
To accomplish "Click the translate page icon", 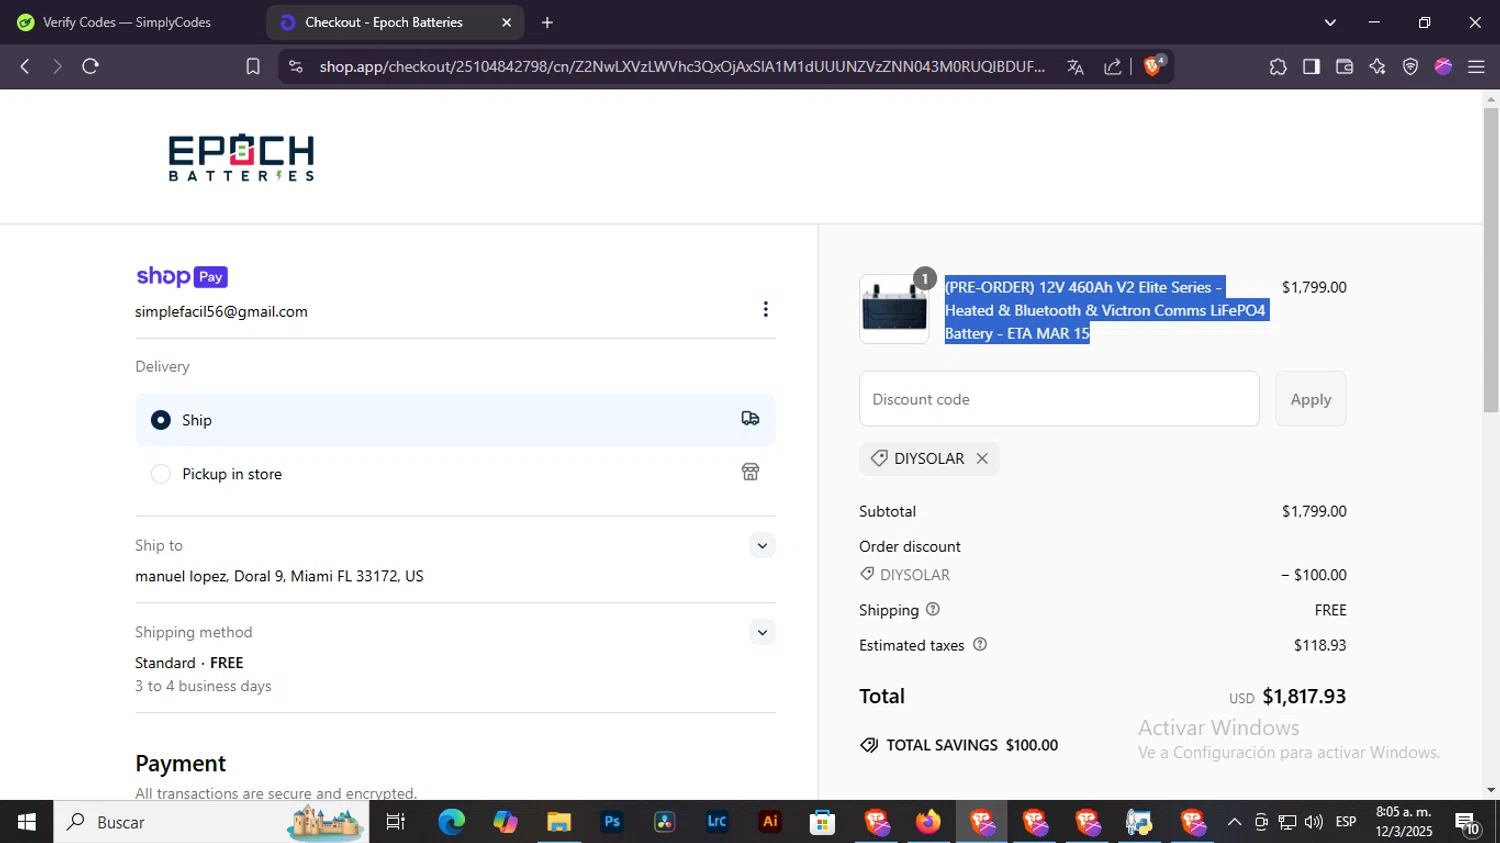I will click(1075, 66).
